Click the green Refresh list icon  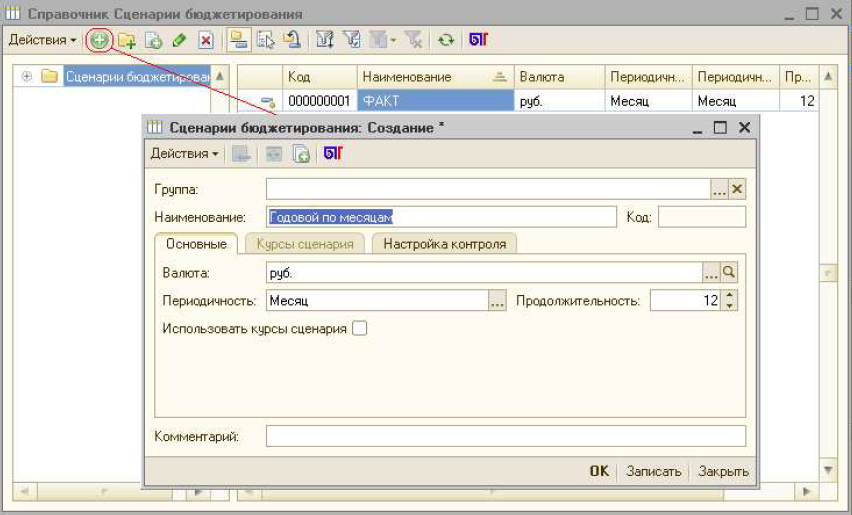446,40
